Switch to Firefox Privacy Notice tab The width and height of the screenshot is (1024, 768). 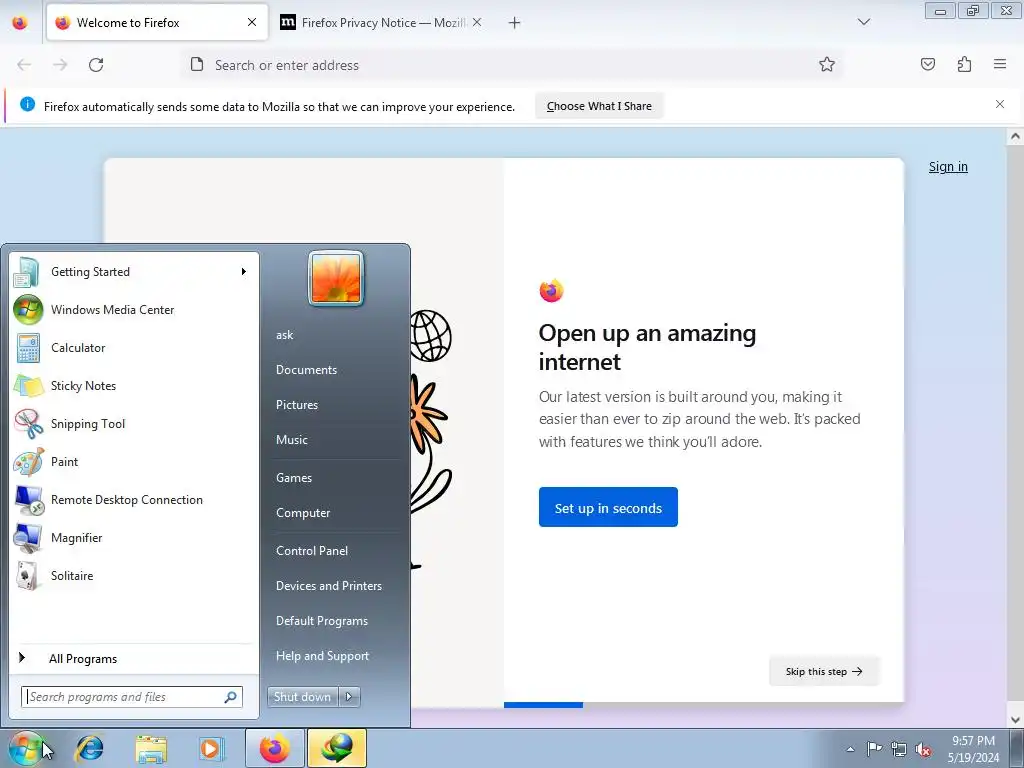[383, 22]
